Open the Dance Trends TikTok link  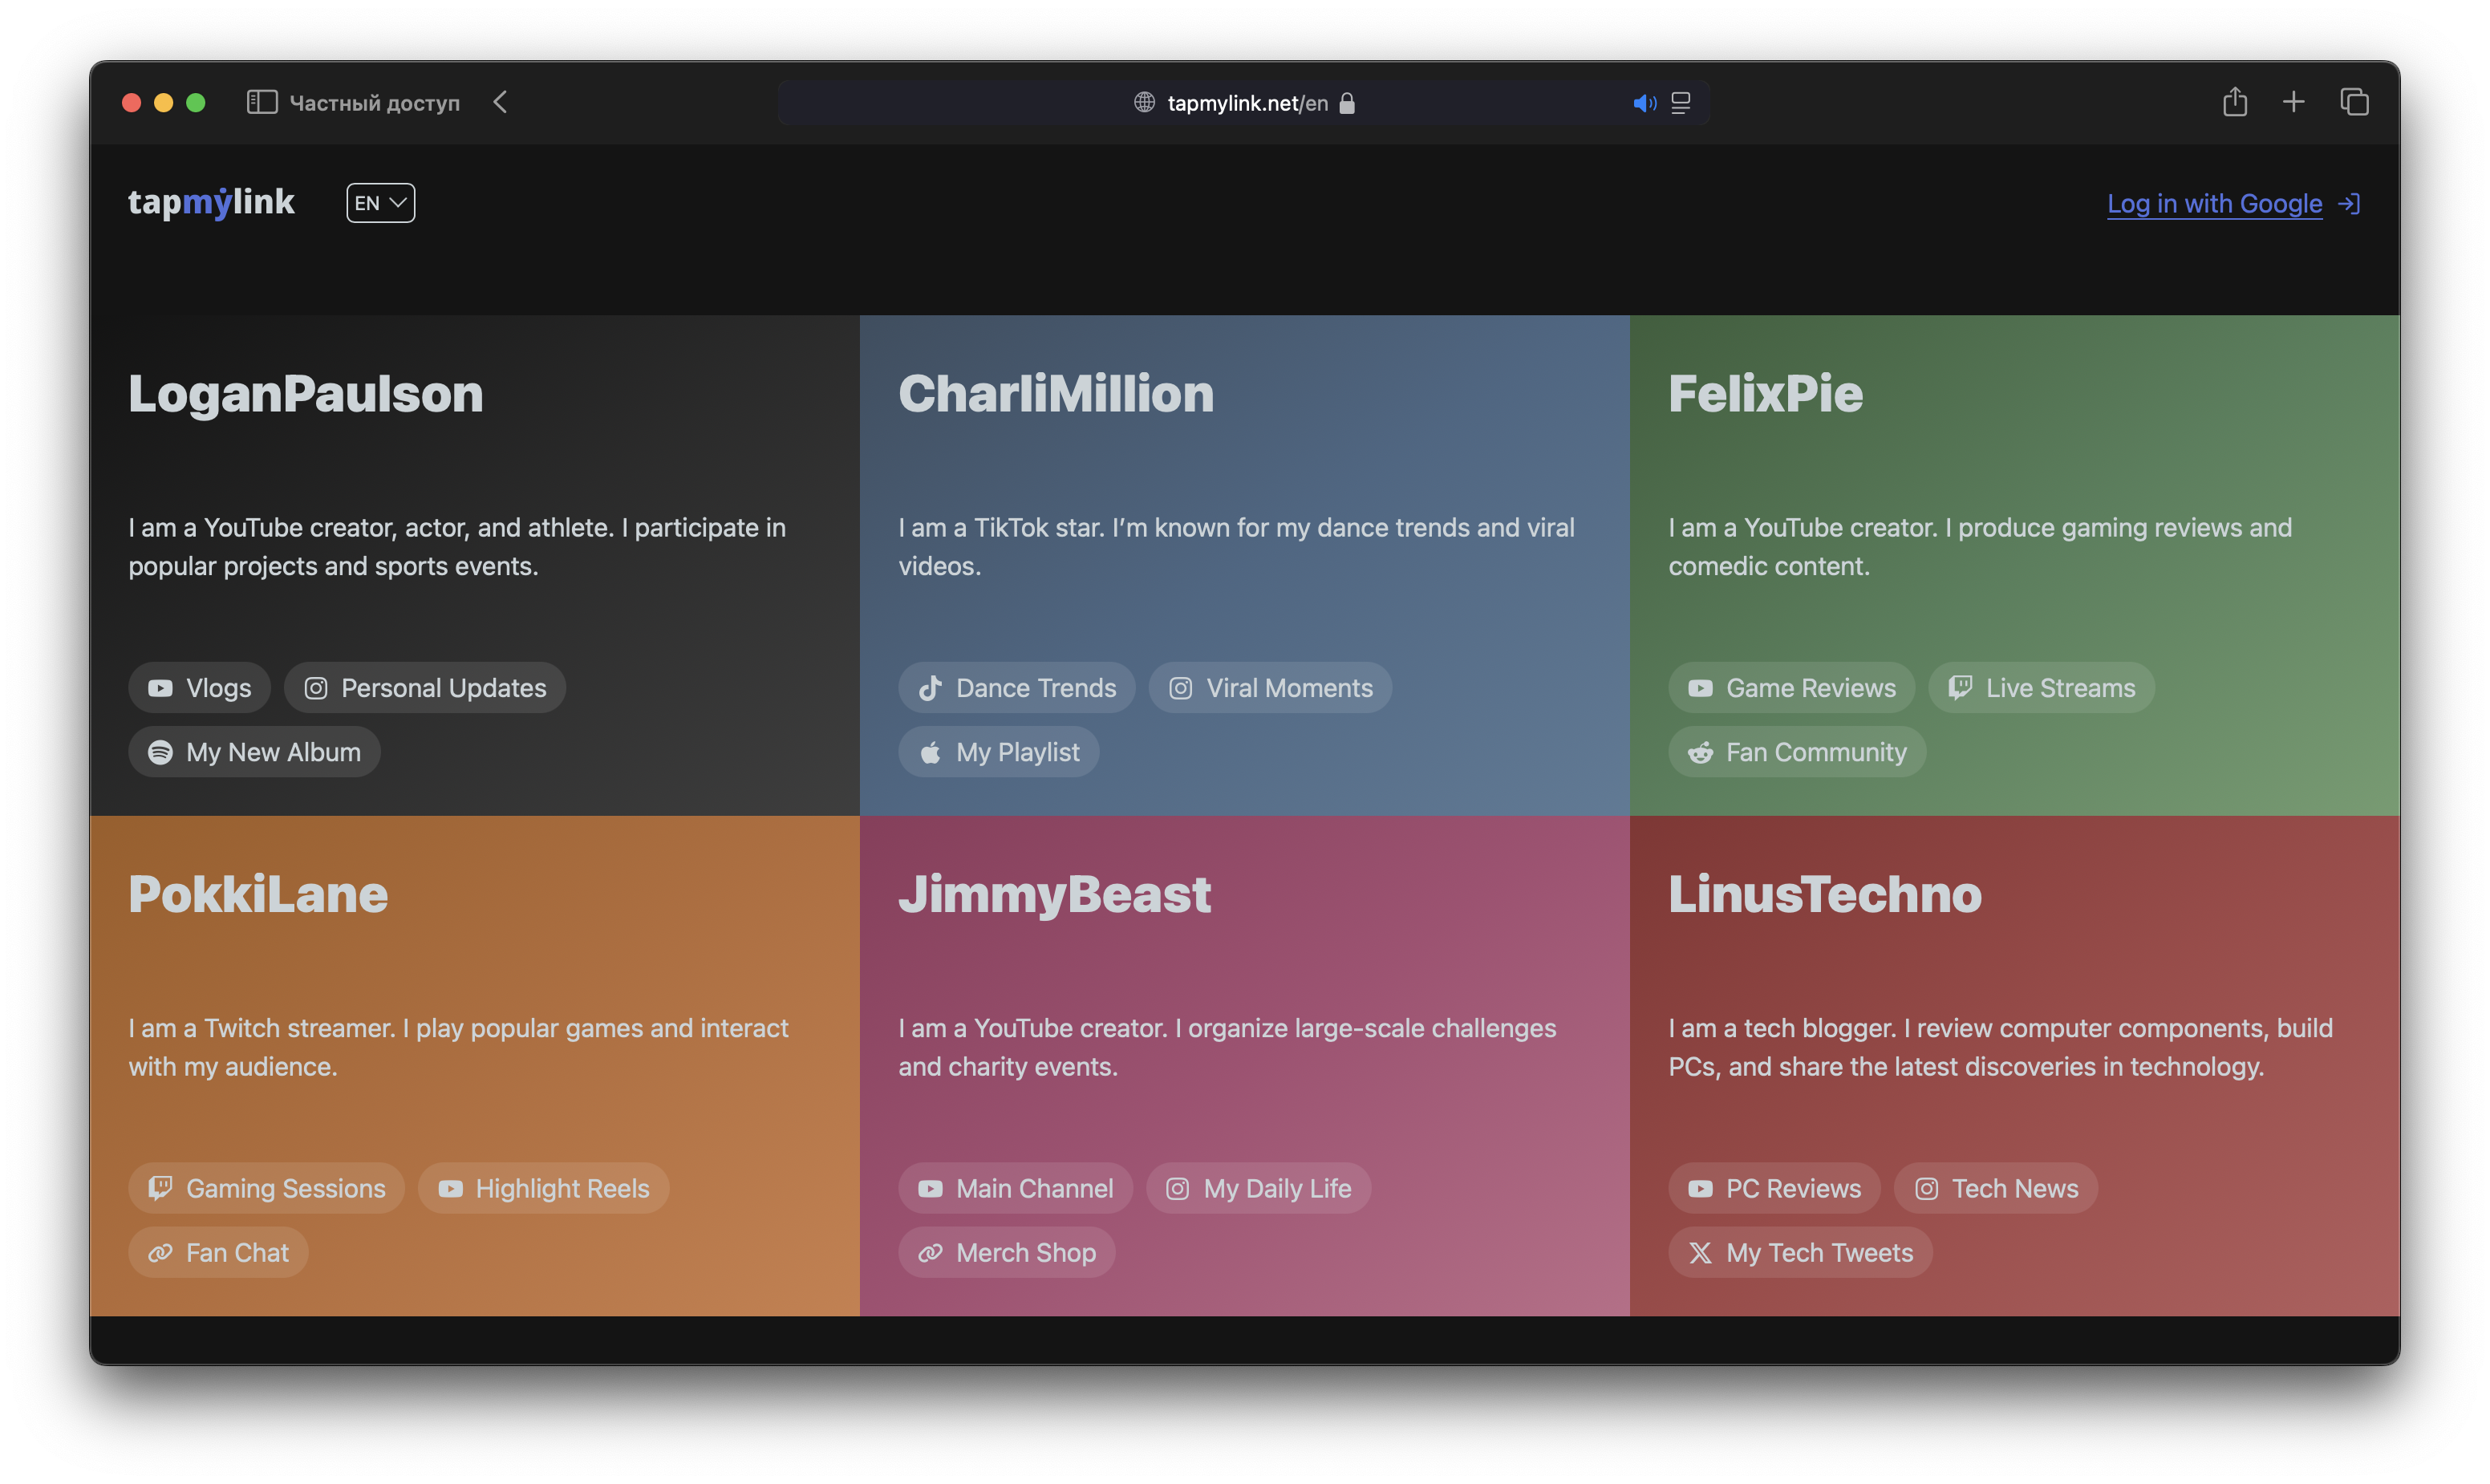tap(1017, 688)
